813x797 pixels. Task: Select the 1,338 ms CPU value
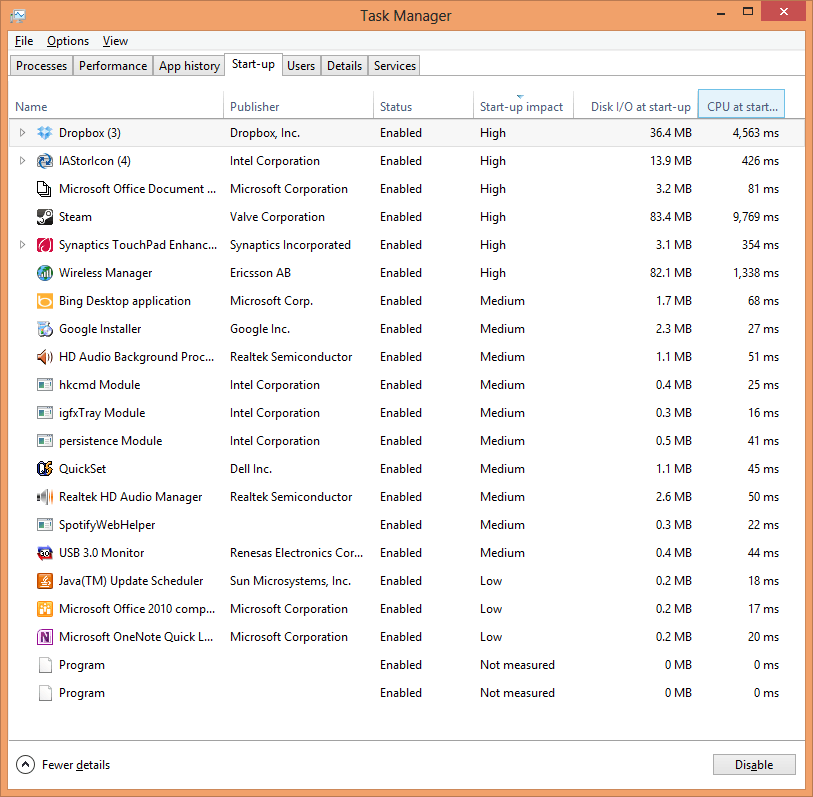755,273
